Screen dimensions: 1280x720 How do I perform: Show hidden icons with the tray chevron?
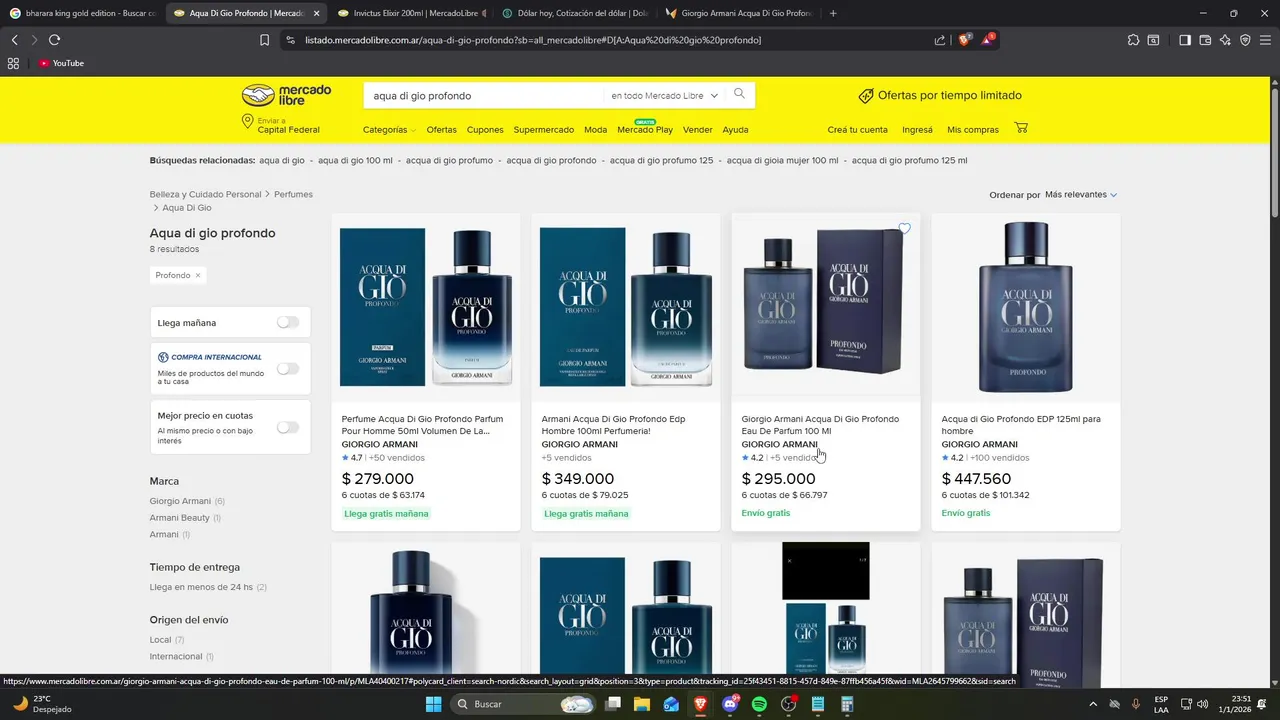tap(1094, 704)
